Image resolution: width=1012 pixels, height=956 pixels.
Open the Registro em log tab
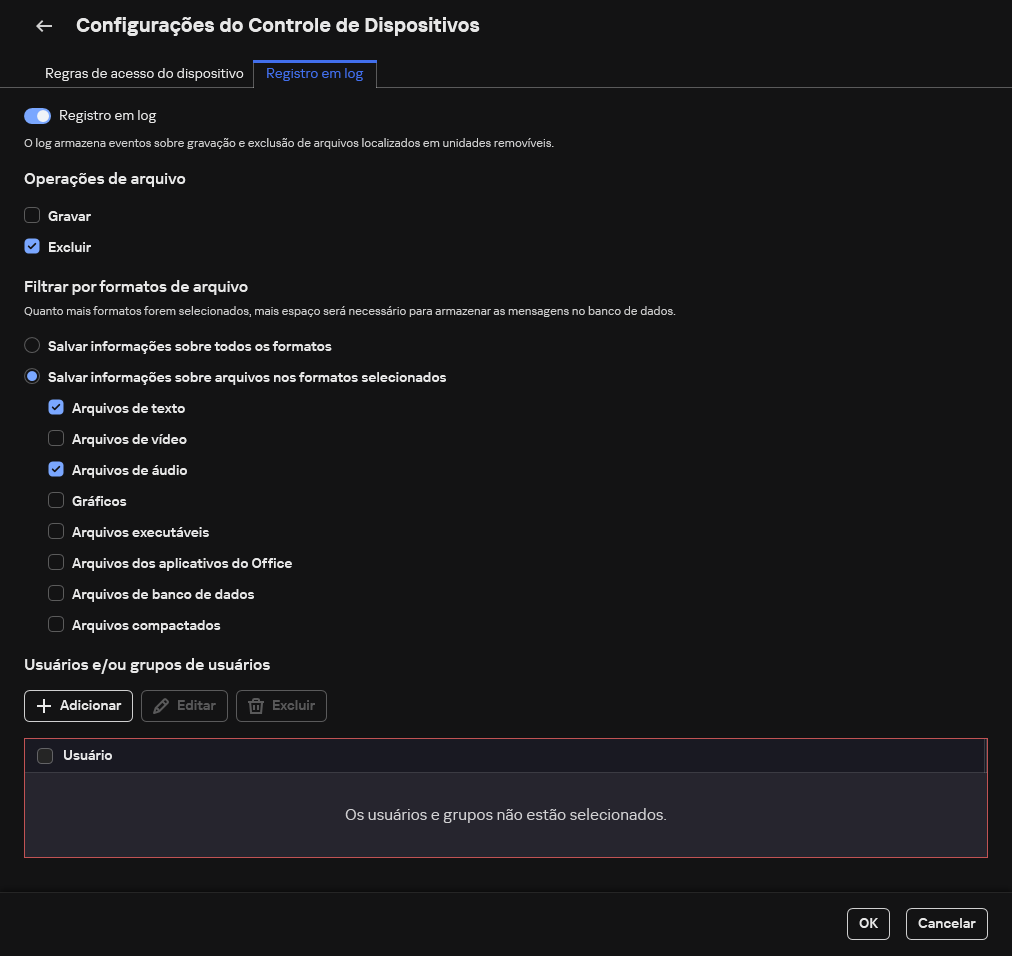[x=315, y=73]
